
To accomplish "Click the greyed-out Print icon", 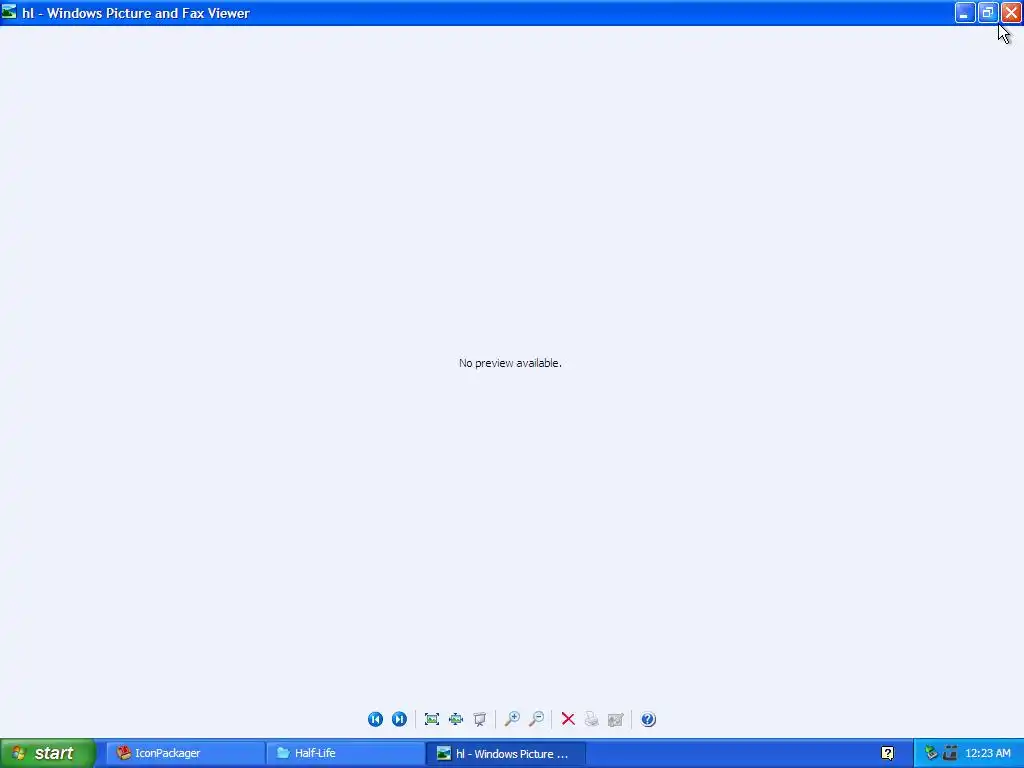I will pyautogui.click(x=592, y=719).
